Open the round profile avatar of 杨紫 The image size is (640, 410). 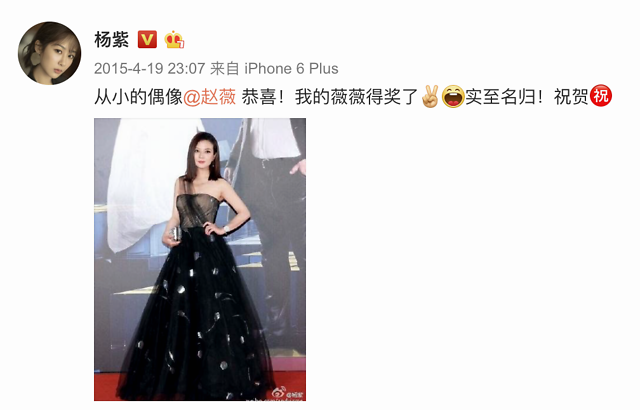coord(49,53)
